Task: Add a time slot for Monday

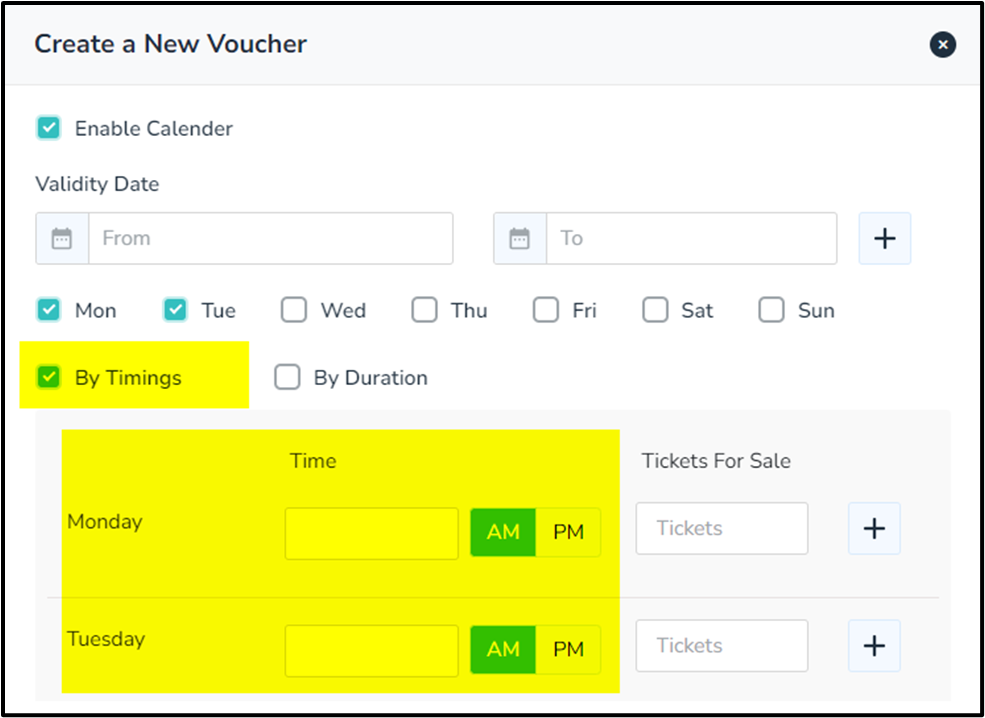Action: pyautogui.click(x=874, y=528)
